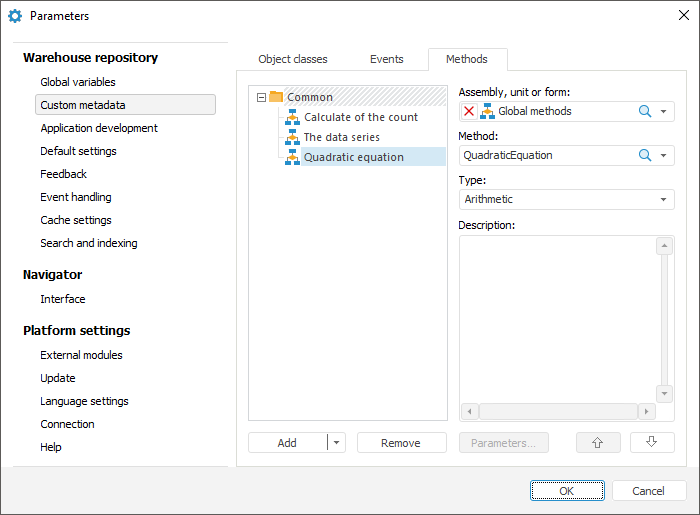The image size is (700, 515).
Task: Confirm with the OK button
Action: 567,491
